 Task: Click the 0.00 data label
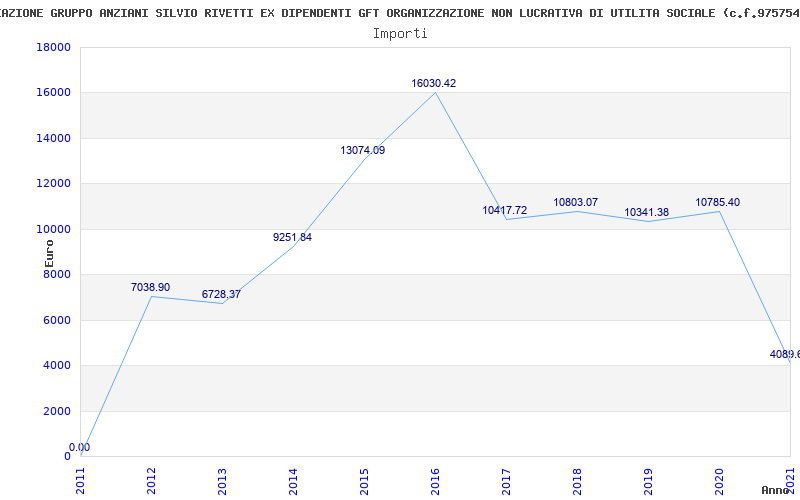point(80,447)
